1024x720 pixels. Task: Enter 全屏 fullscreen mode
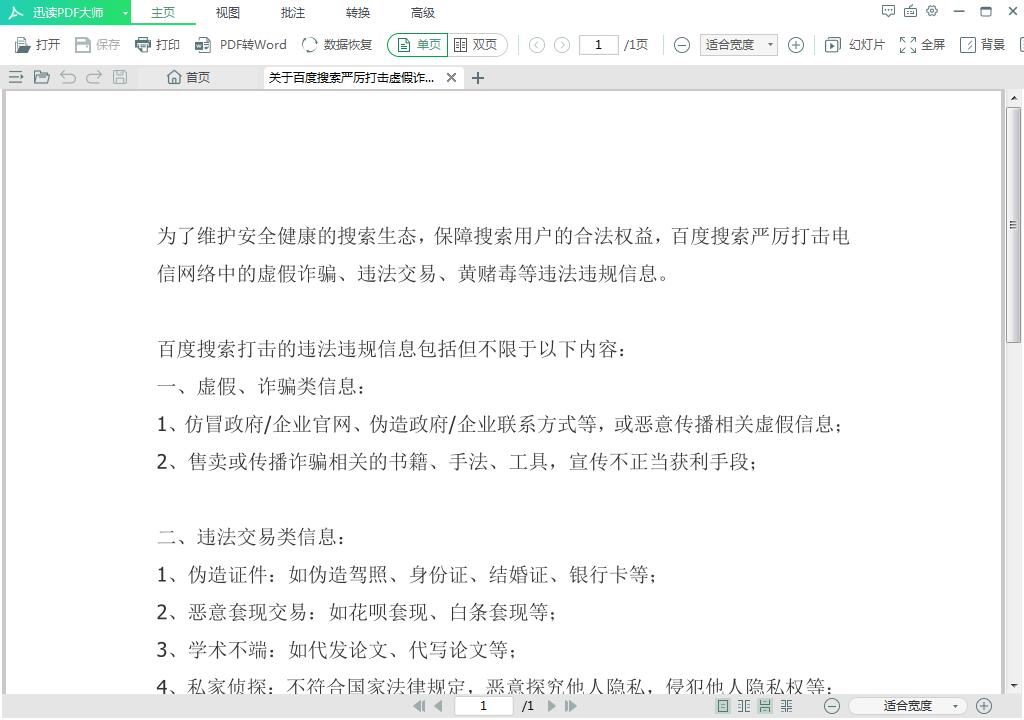click(x=922, y=45)
